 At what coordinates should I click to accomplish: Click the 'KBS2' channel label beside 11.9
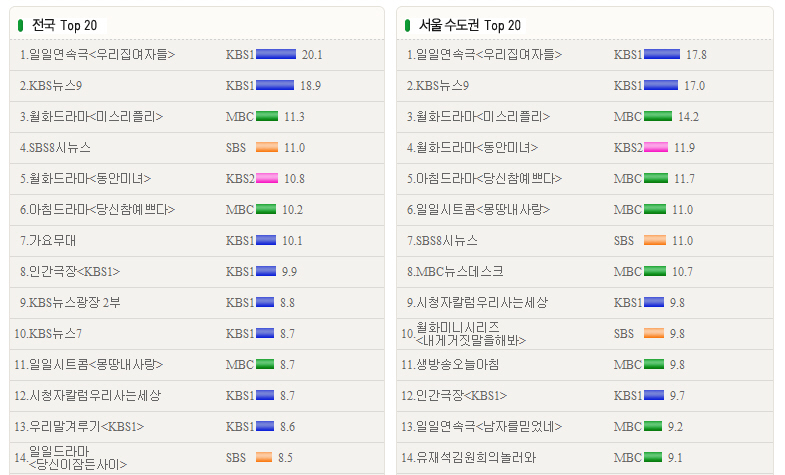(628, 148)
